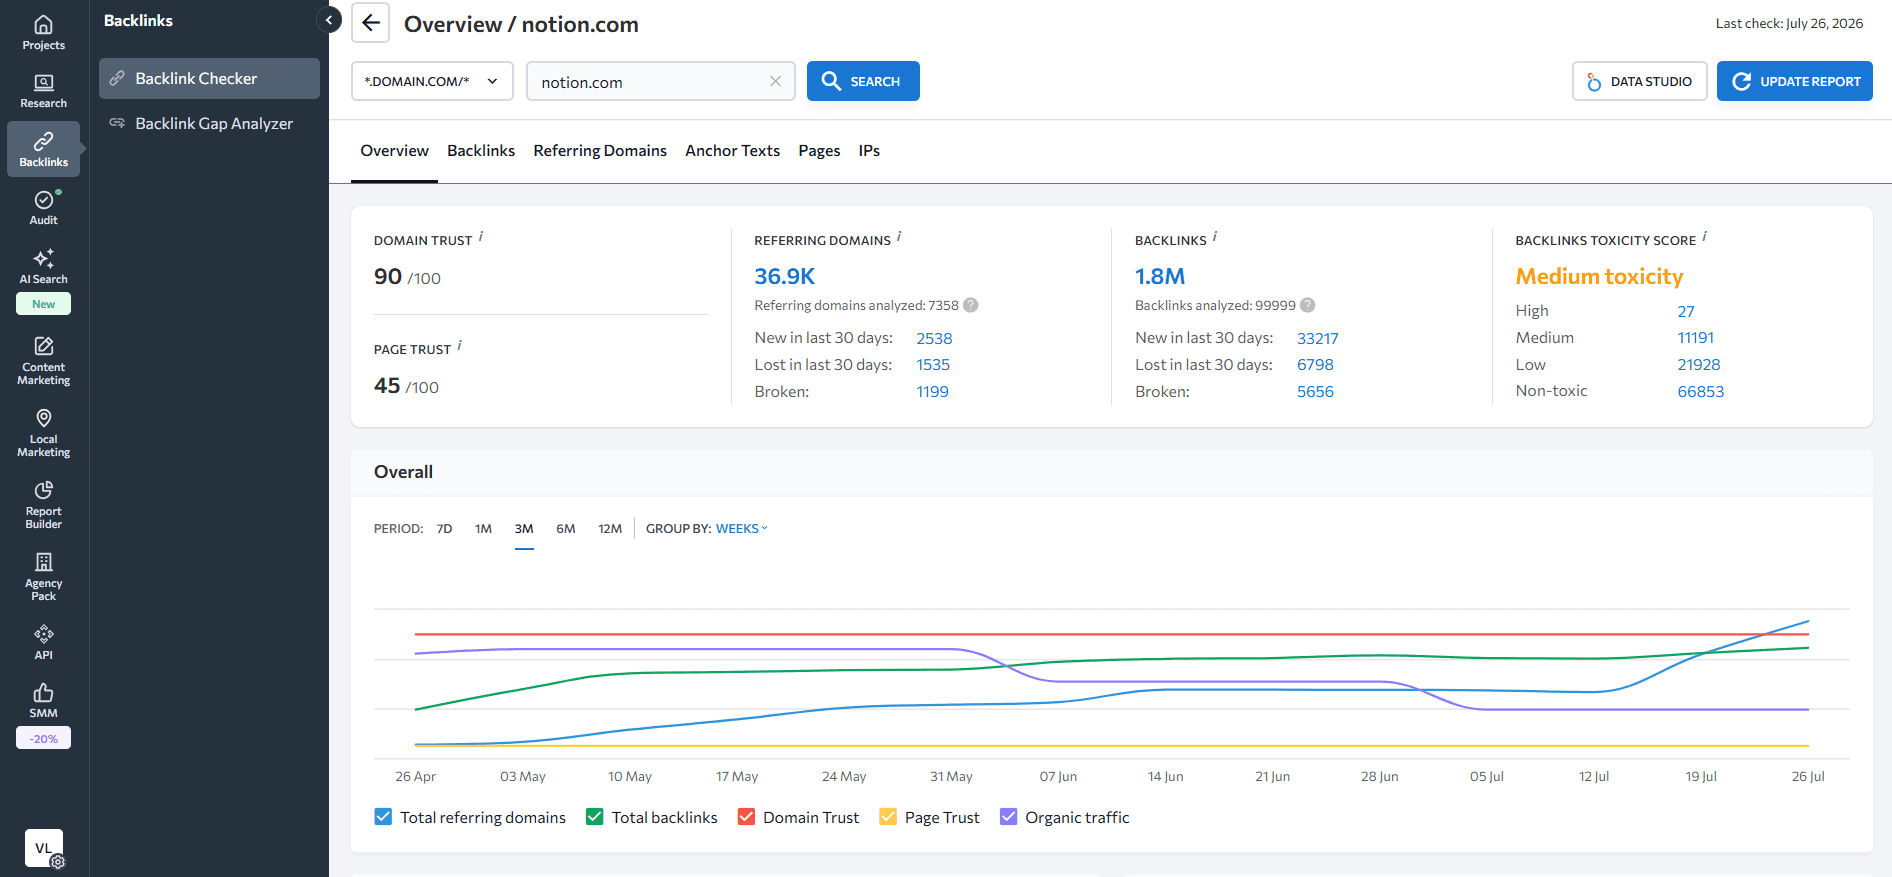Click the New badge under AI Search

(x=44, y=304)
